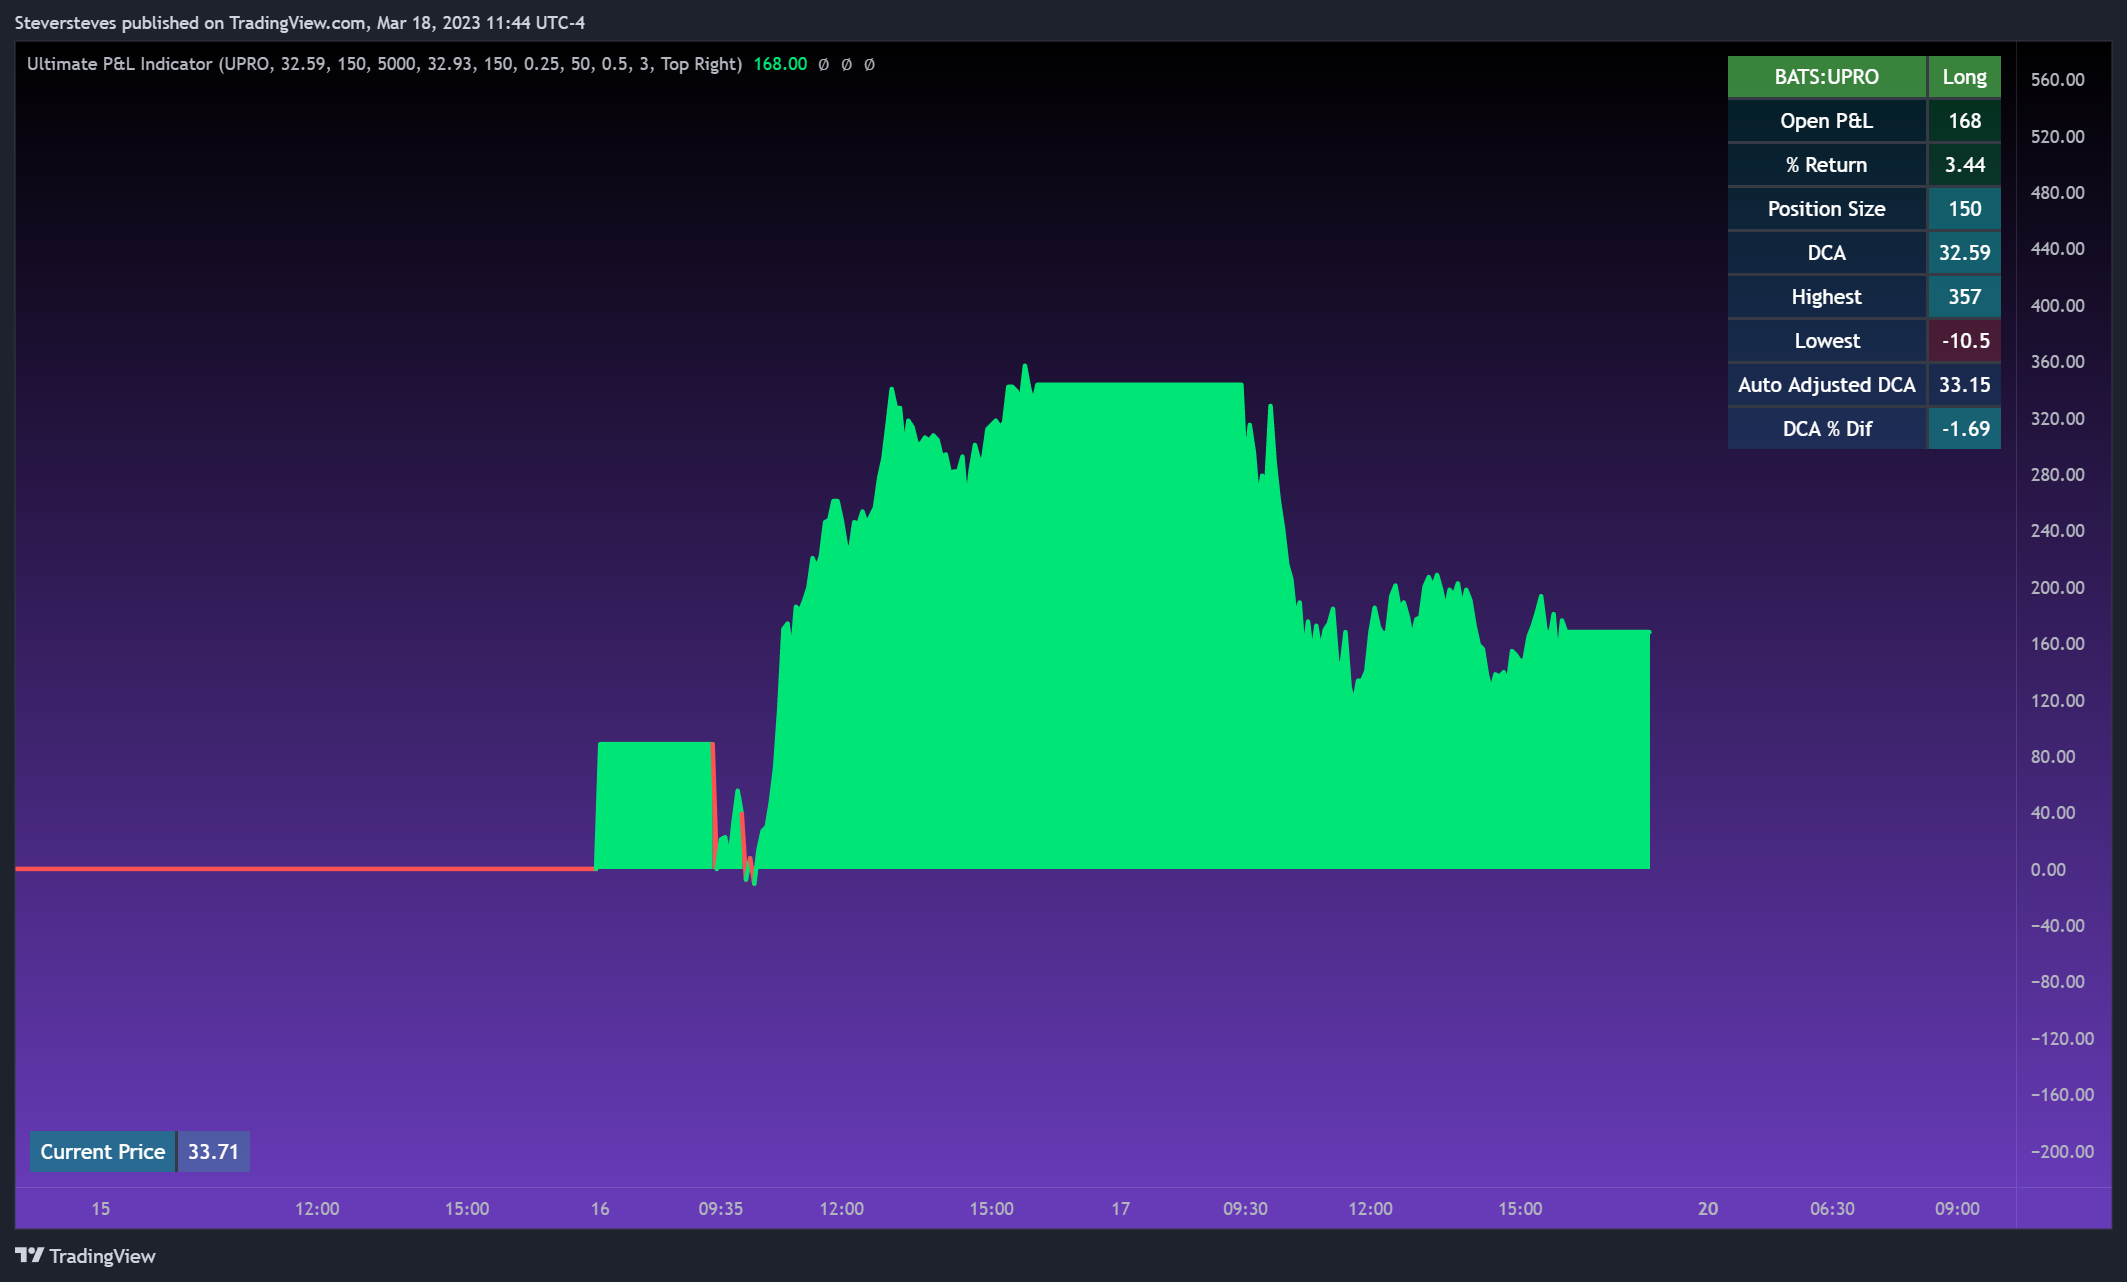This screenshot has width=2127, height=1282.
Task: Select the BATS:UPRO table header cell
Action: click(1826, 77)
